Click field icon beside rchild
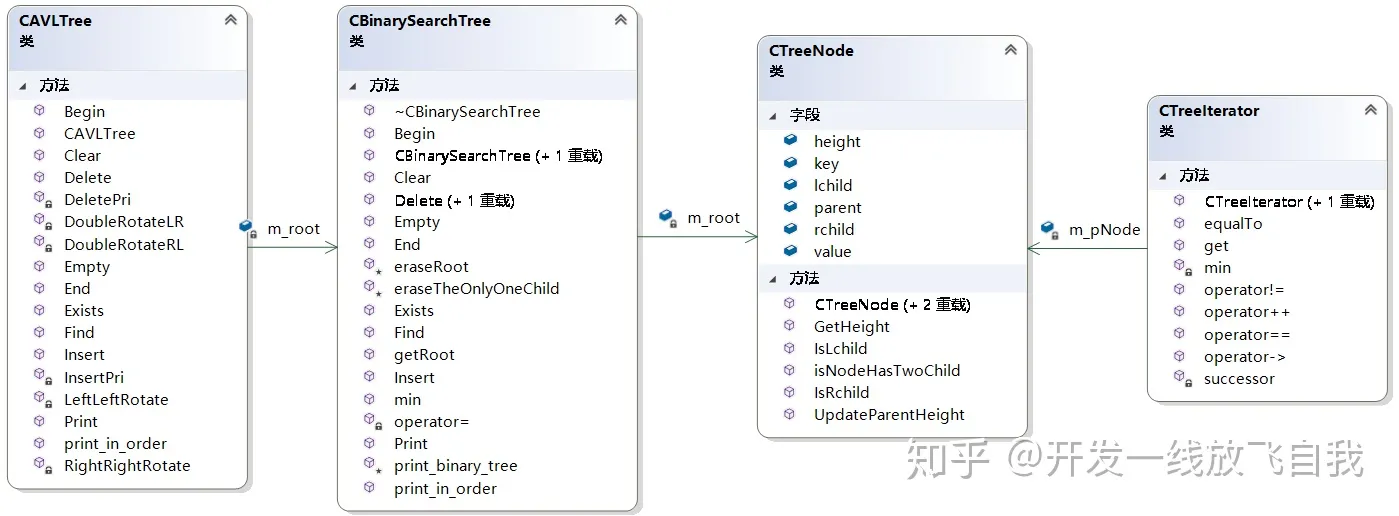 [790, 229]
